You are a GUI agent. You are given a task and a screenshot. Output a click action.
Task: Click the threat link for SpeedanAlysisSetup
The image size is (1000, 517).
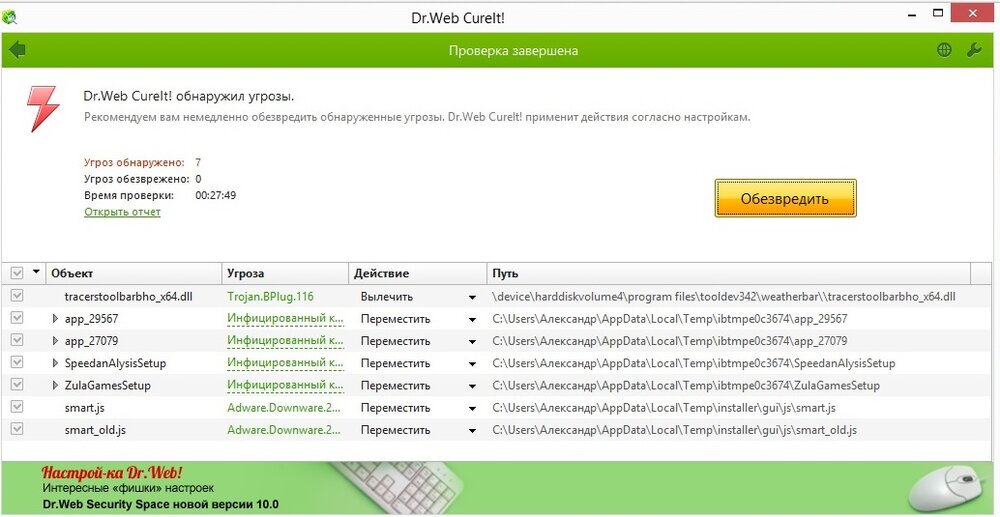click(x=285, y=363)
